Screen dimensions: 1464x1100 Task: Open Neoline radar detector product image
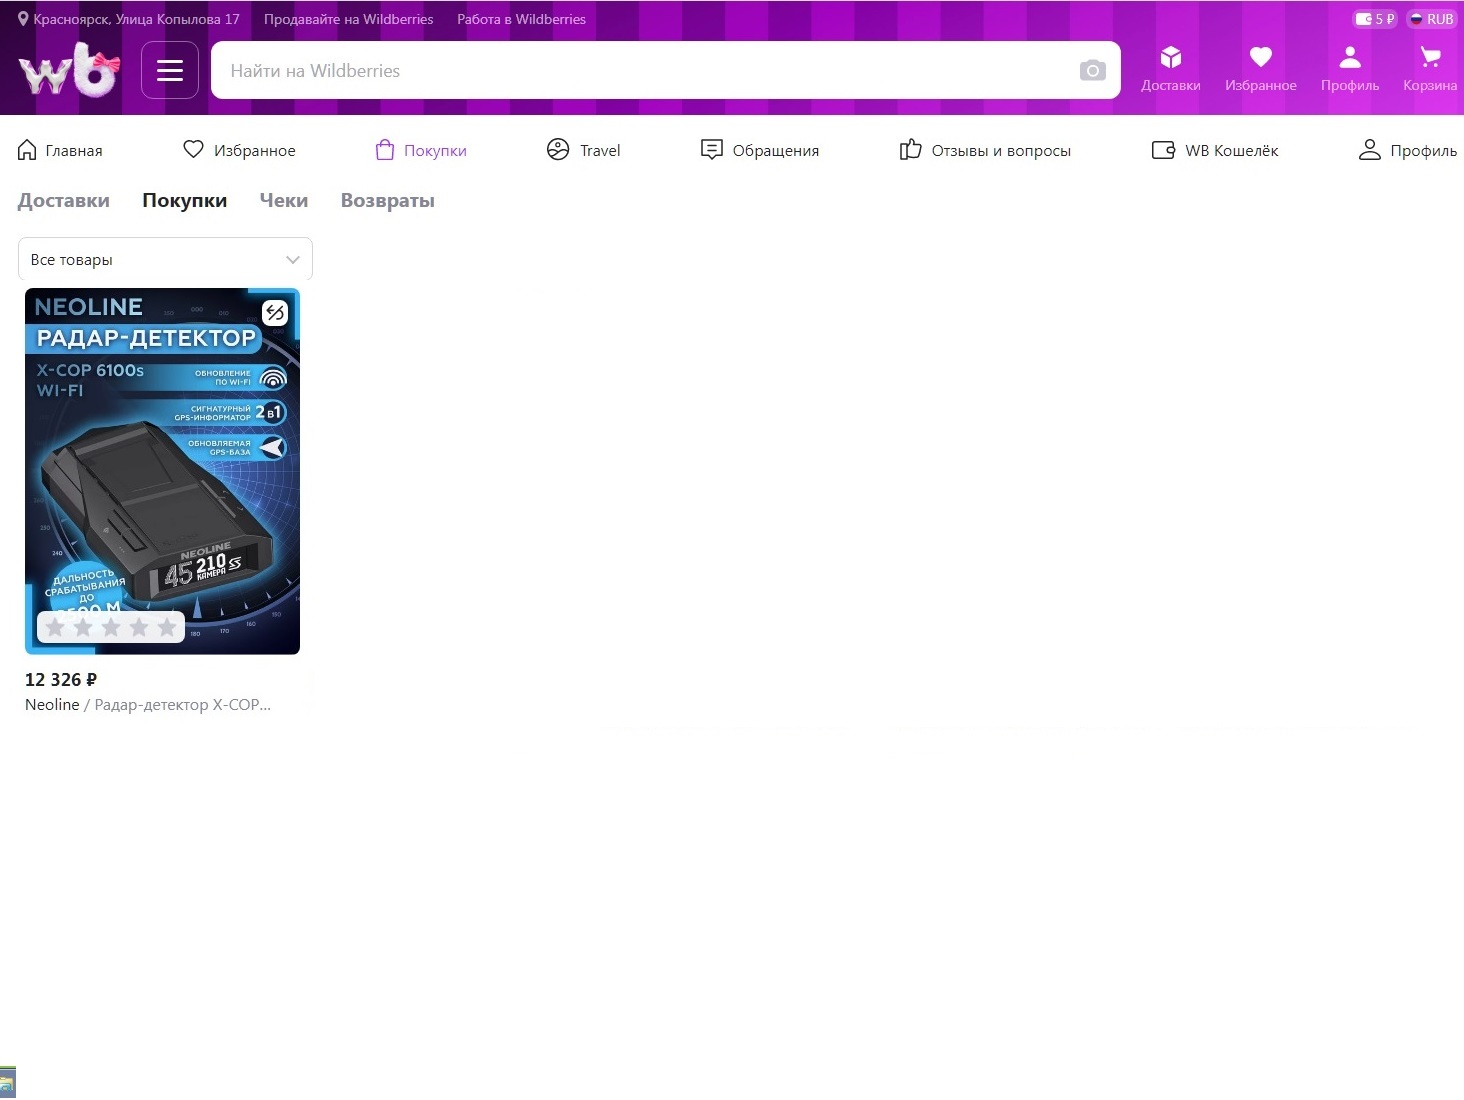[x=162, y=471]
